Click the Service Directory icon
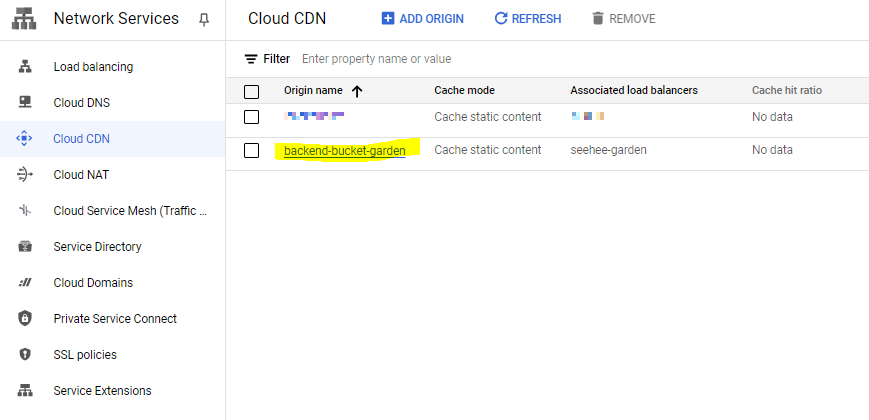The height and width of the screenshot is (420, 869). tap(25, 247)
